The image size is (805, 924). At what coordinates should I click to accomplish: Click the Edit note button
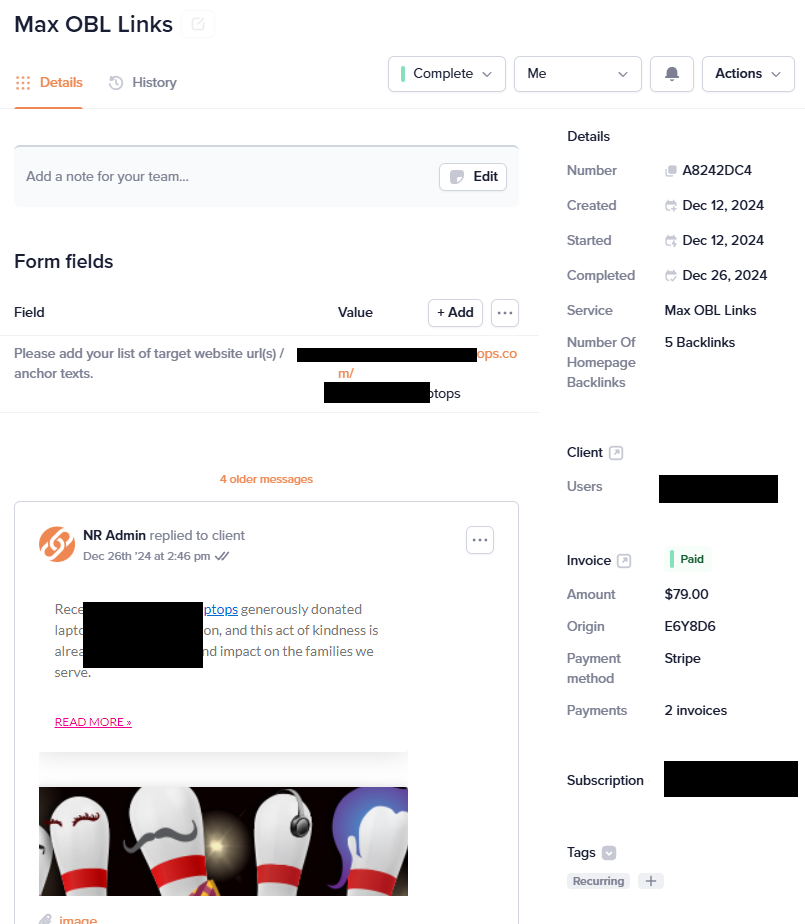473,177
